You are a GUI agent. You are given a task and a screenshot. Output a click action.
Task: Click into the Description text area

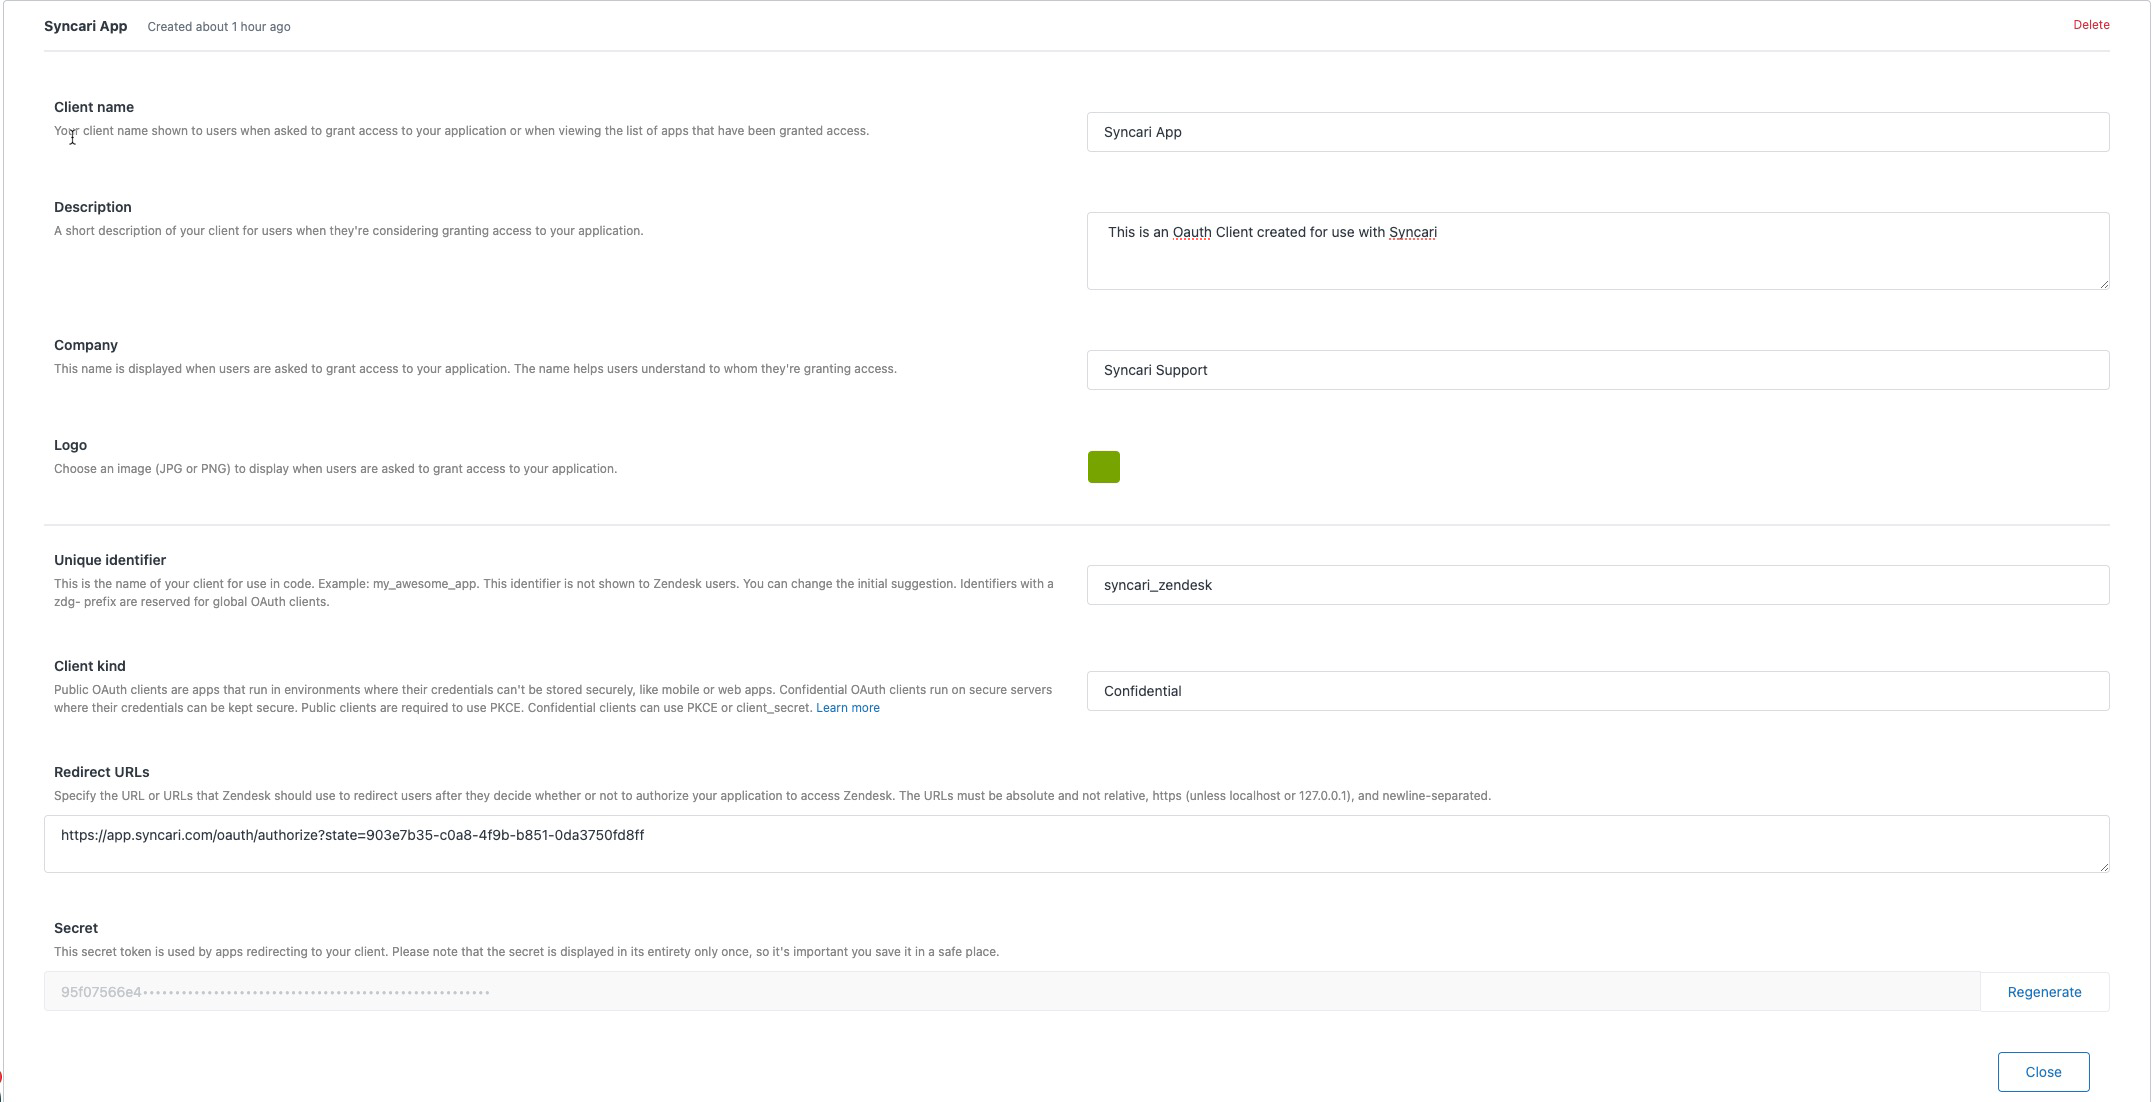coord(1598,251)
